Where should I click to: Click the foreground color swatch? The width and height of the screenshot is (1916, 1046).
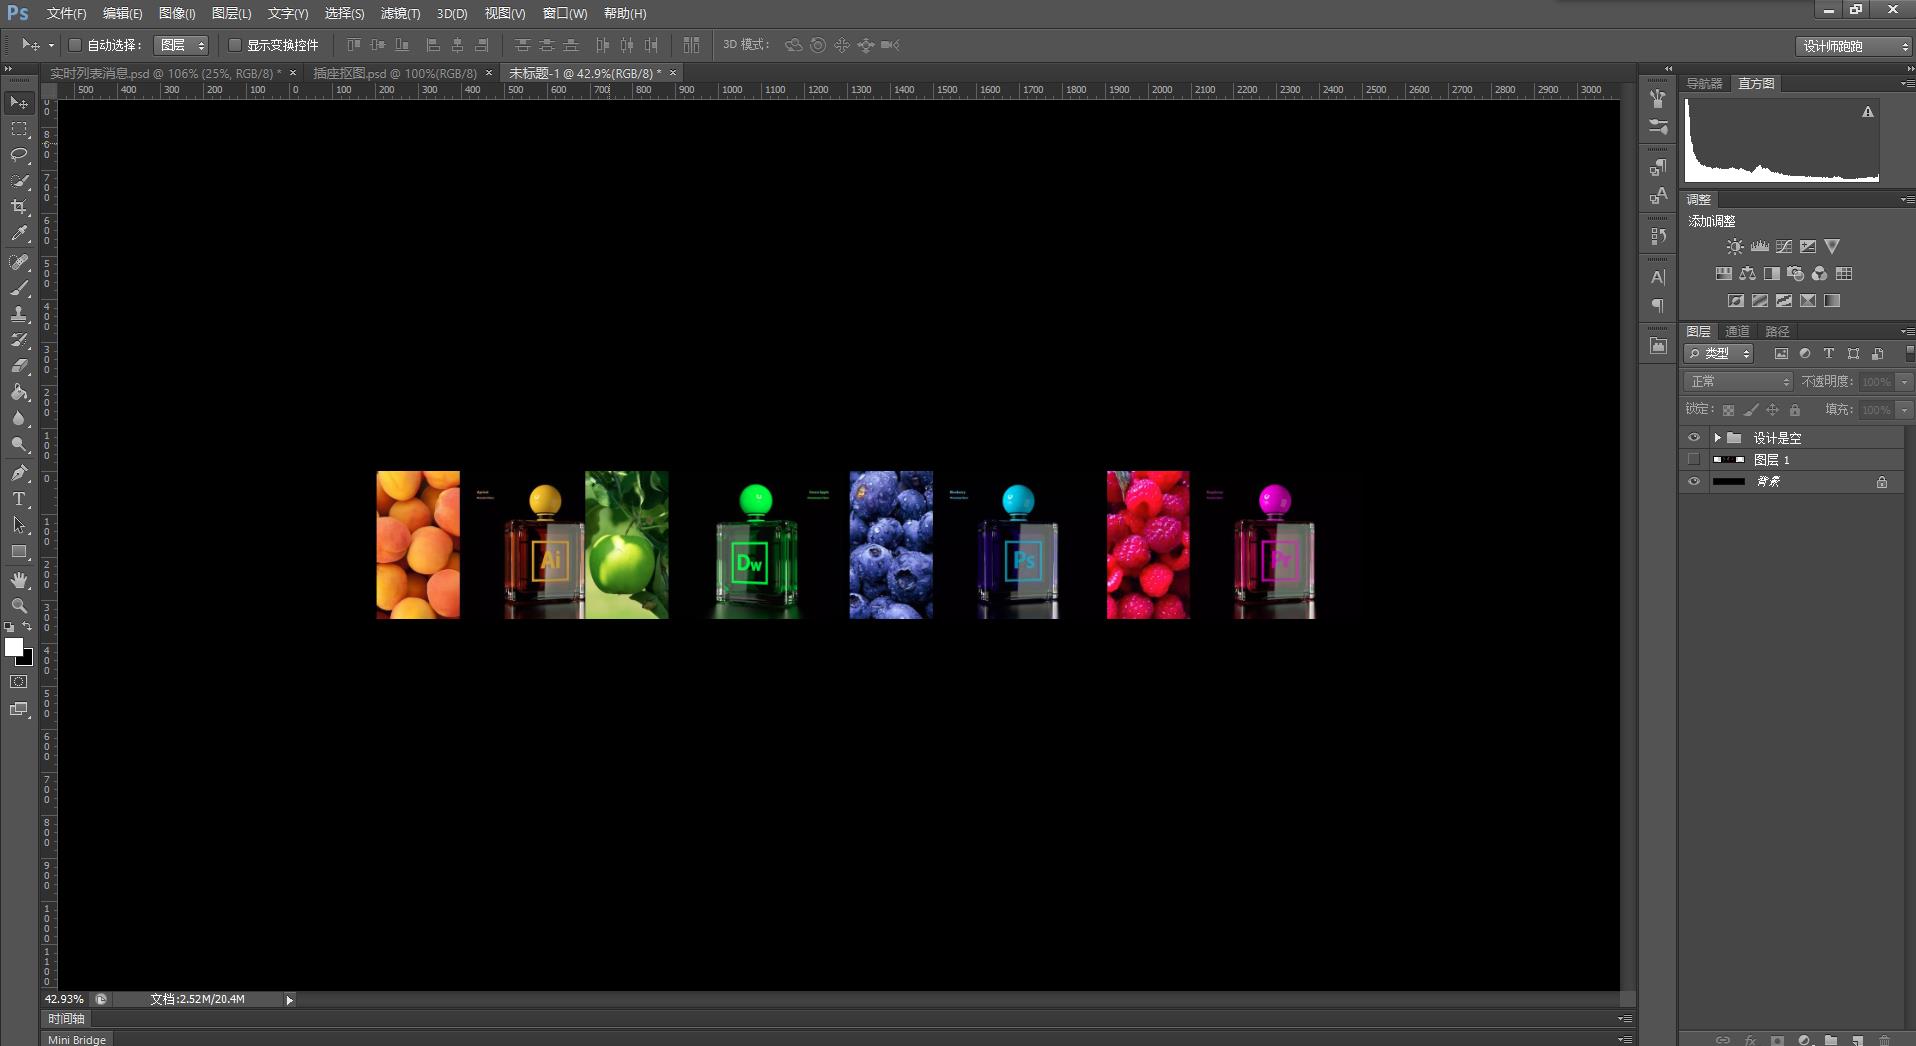(x=13, y=647)
